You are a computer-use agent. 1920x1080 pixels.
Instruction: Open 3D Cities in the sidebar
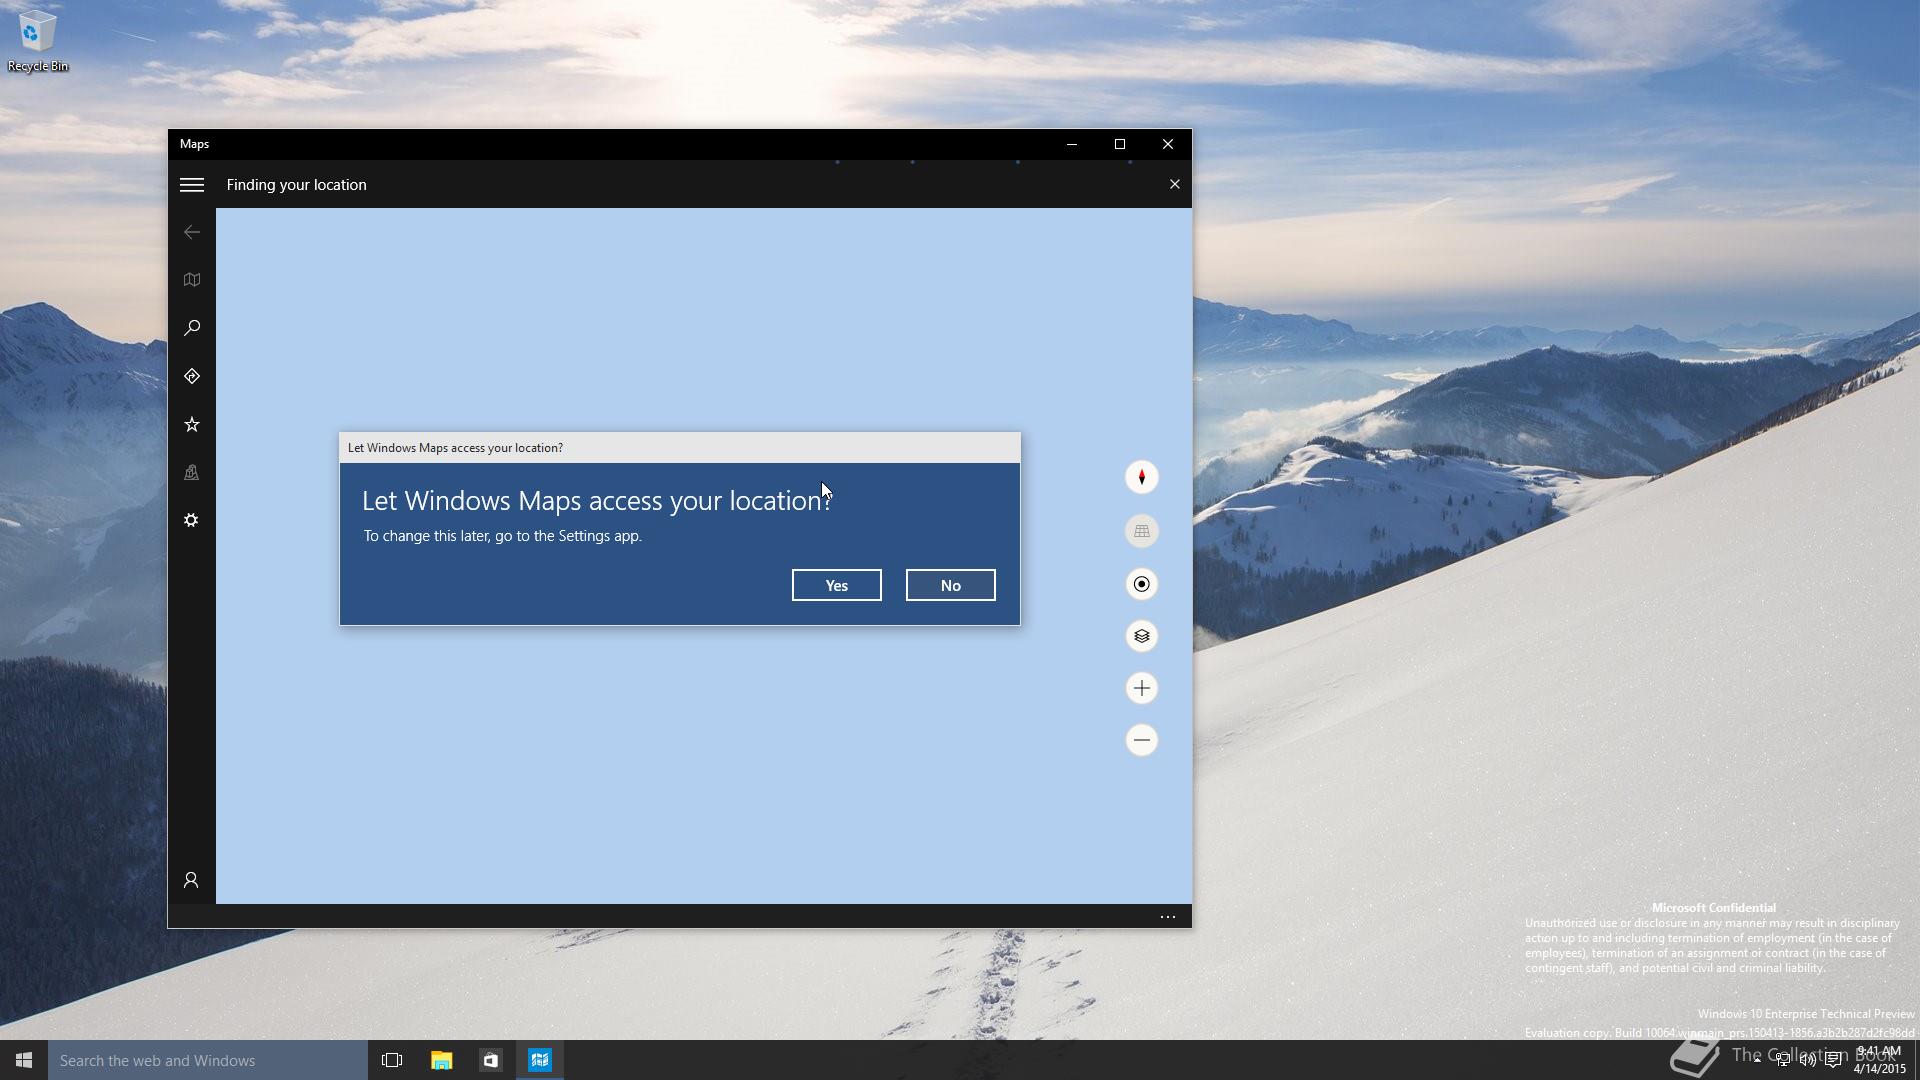click(191, 472)
